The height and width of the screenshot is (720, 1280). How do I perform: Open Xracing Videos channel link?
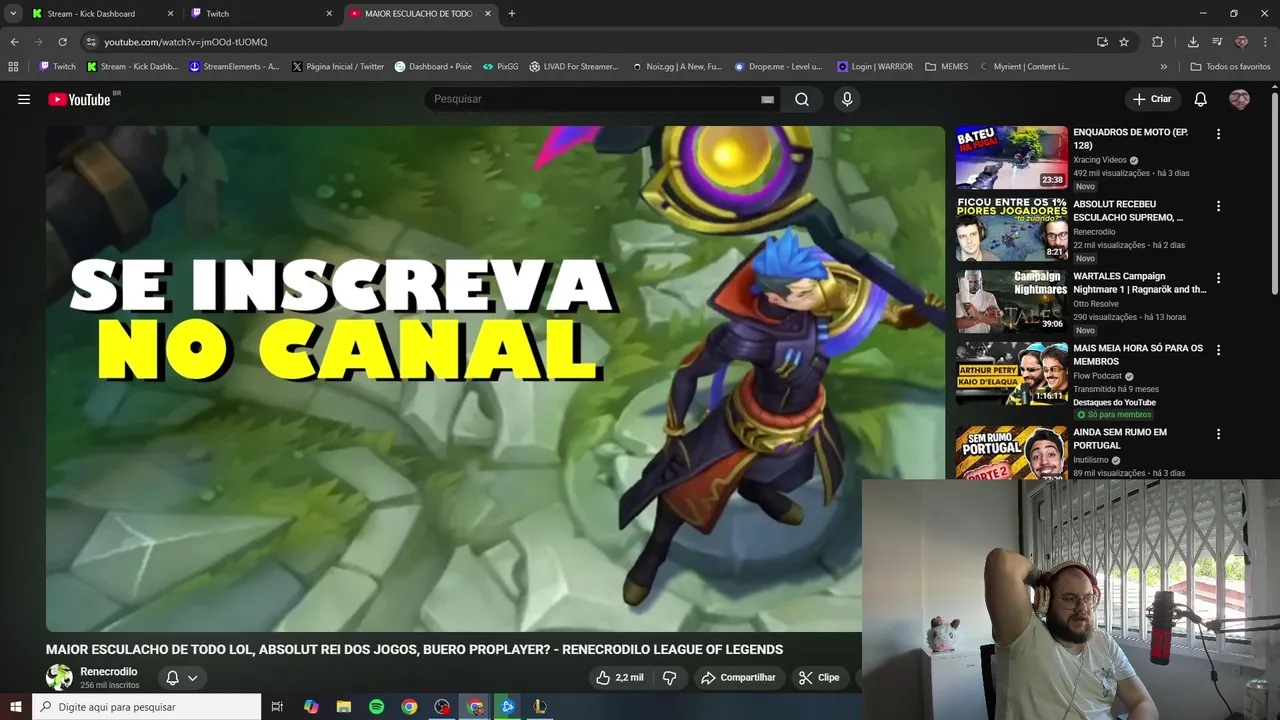click(1100, 160)
